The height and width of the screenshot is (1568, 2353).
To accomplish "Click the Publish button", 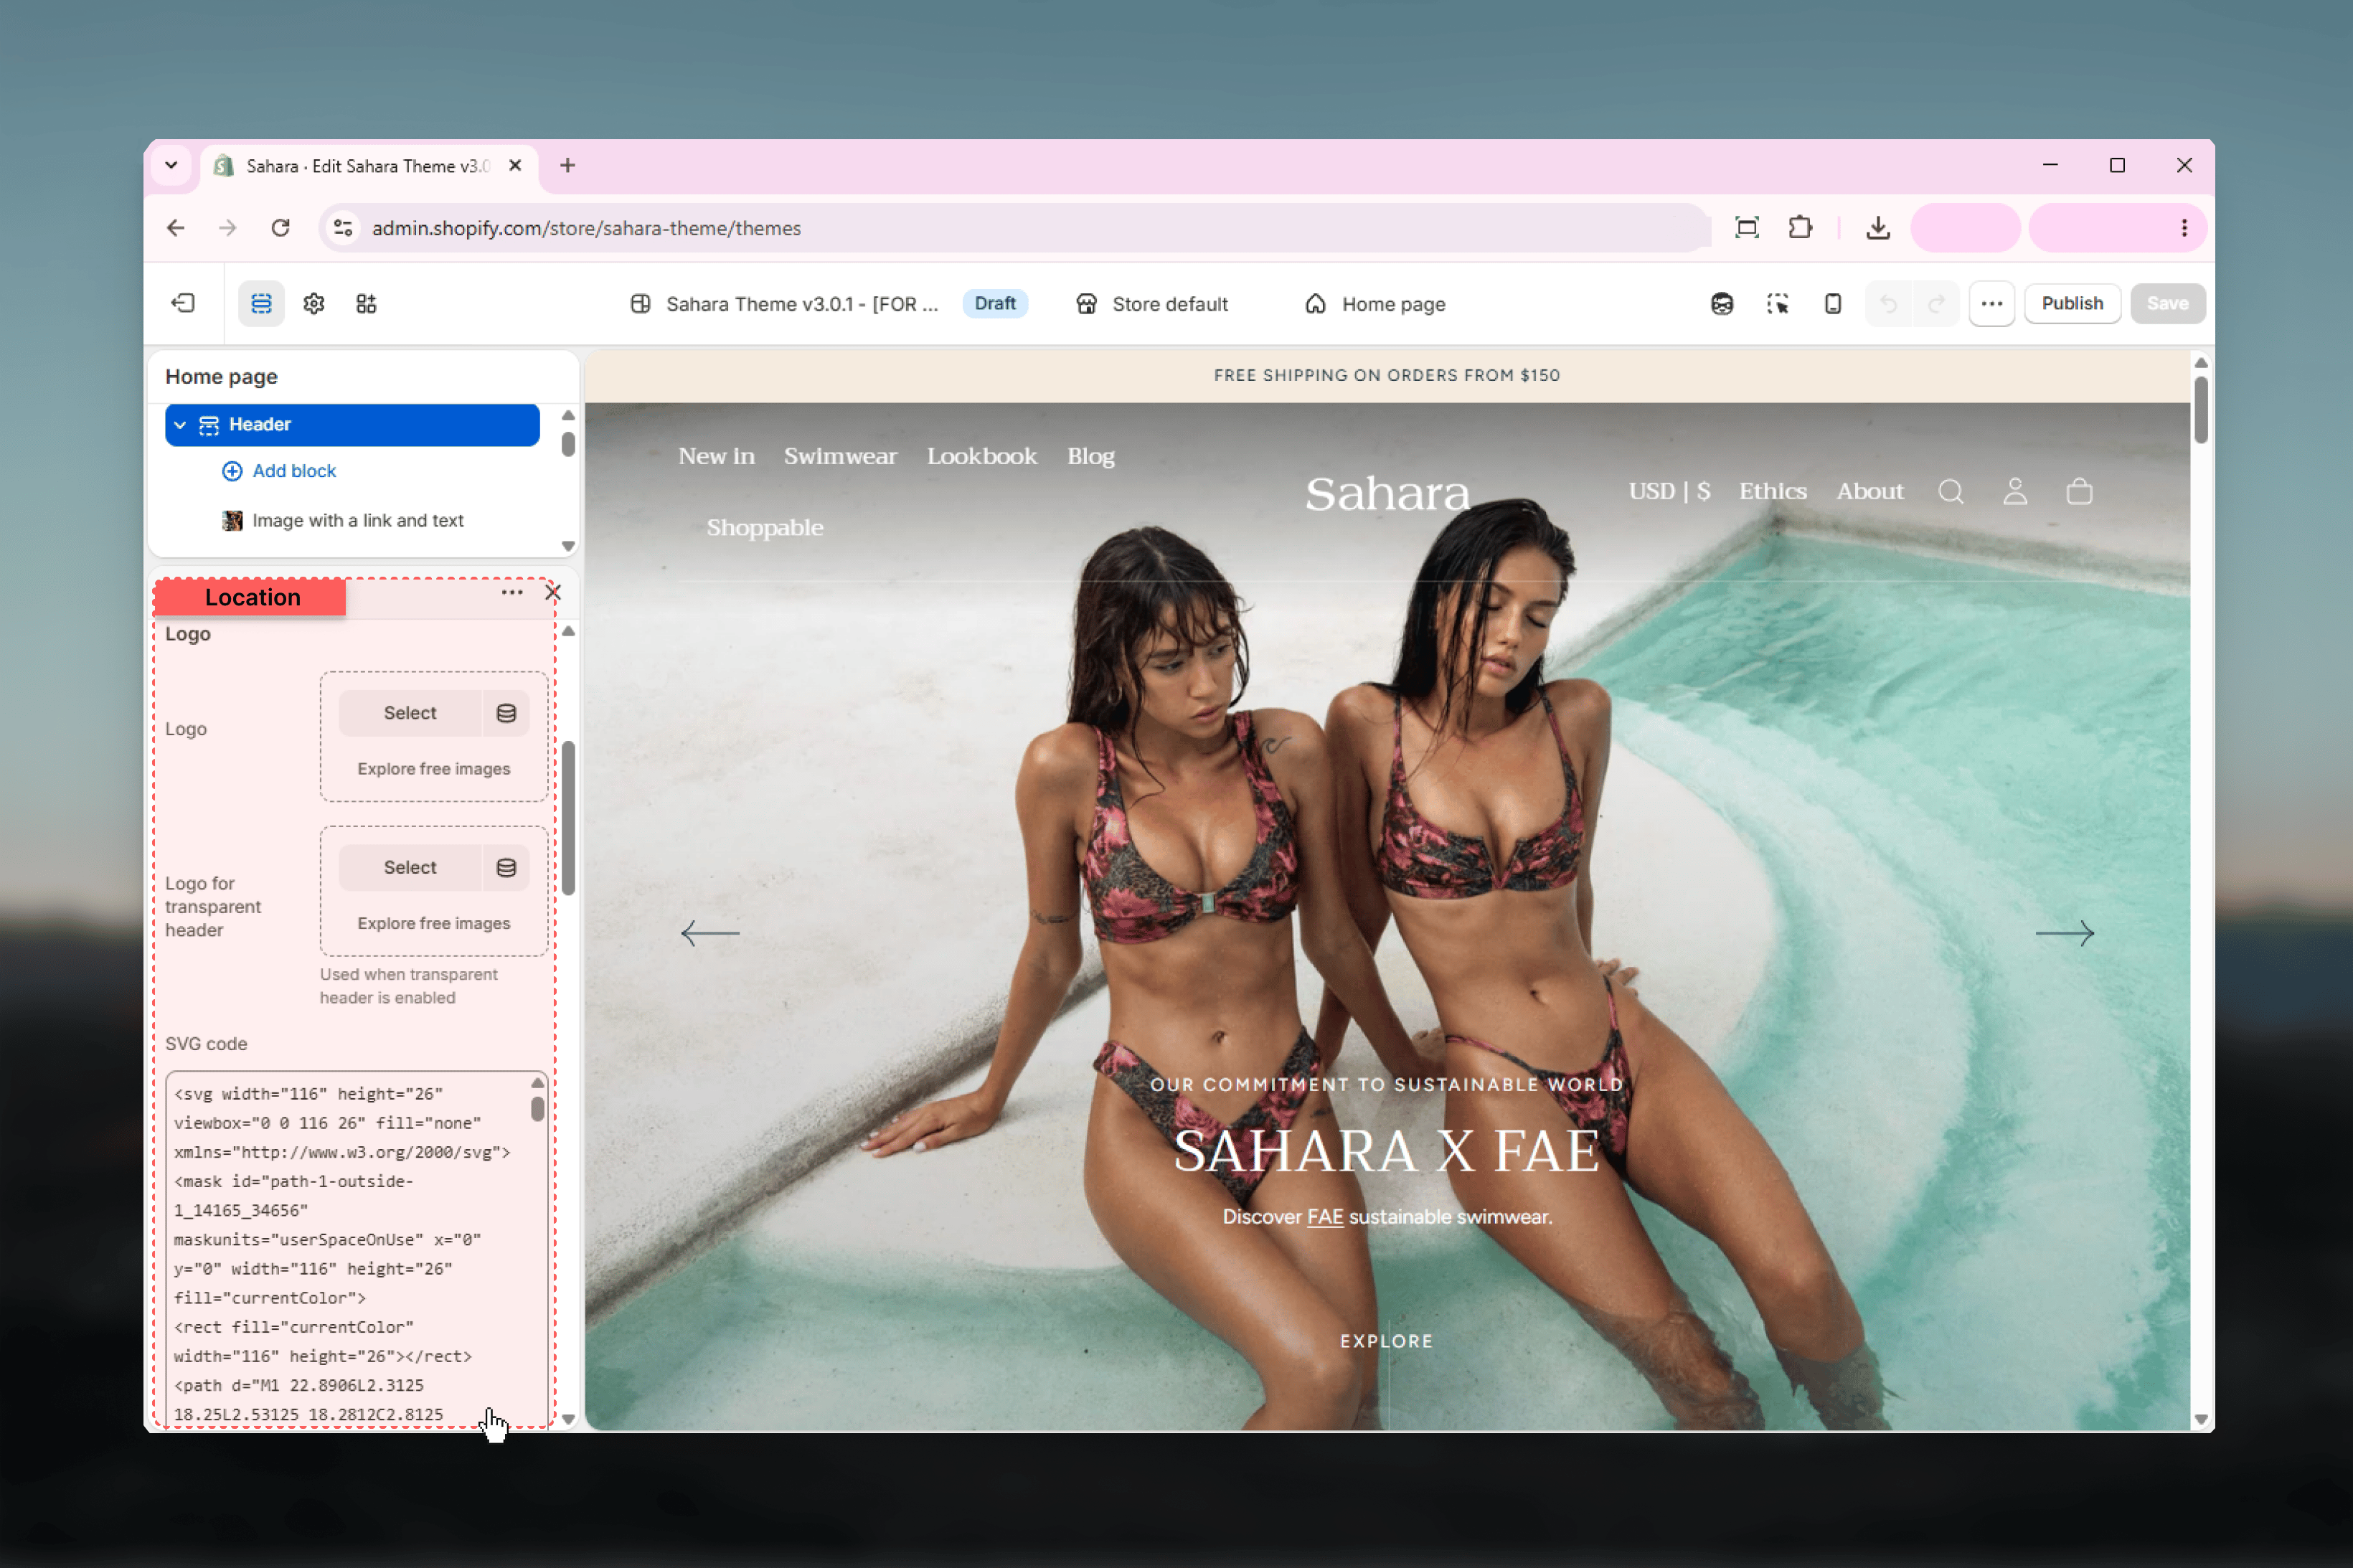I will point(2072,303).
